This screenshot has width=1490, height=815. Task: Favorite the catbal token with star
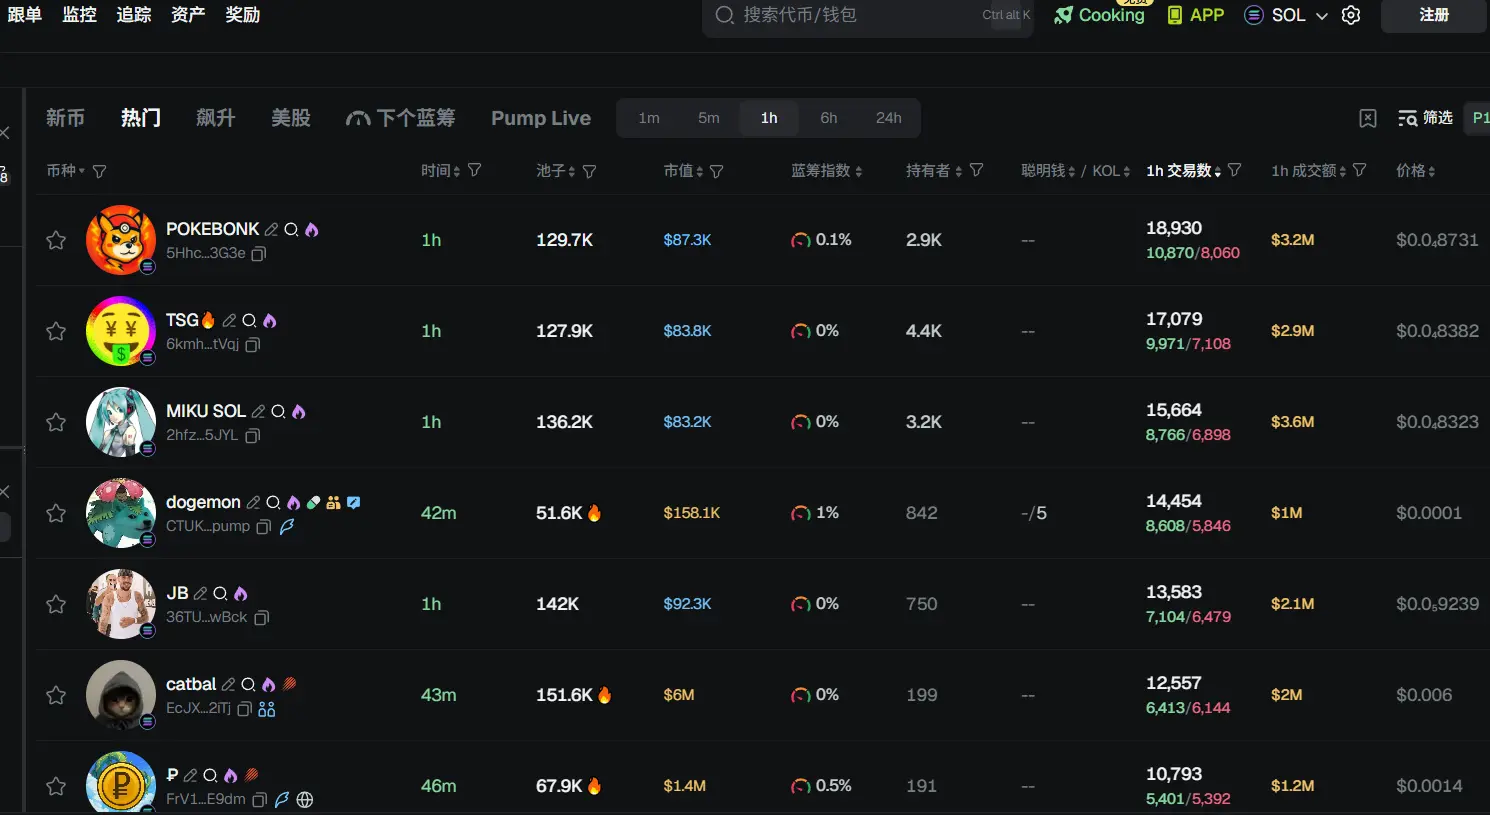pos(56,695)
